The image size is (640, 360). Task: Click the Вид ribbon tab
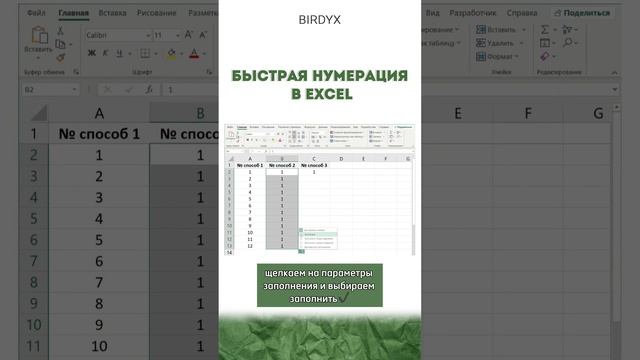(433, 13)
